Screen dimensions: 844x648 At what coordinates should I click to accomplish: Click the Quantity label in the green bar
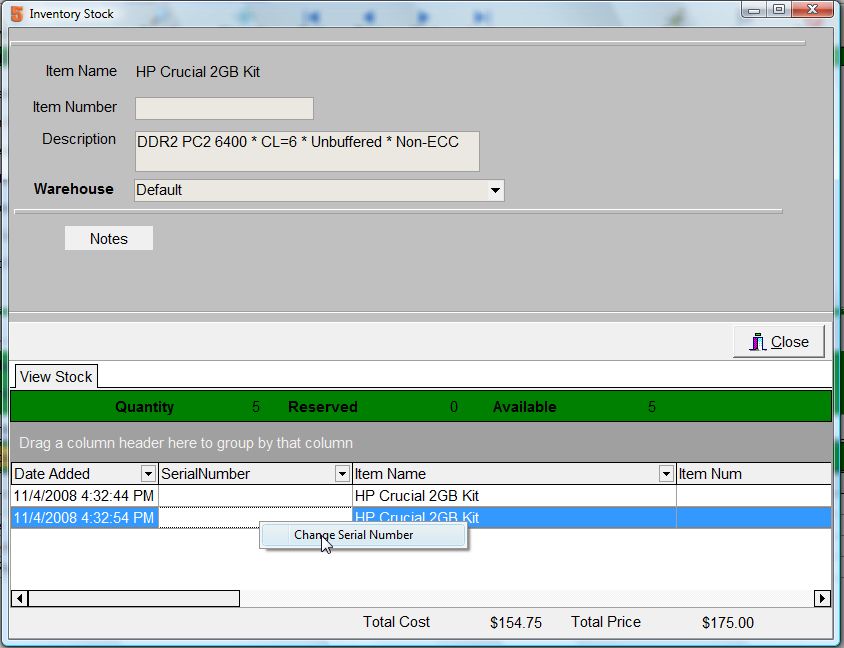click(144, 407)
